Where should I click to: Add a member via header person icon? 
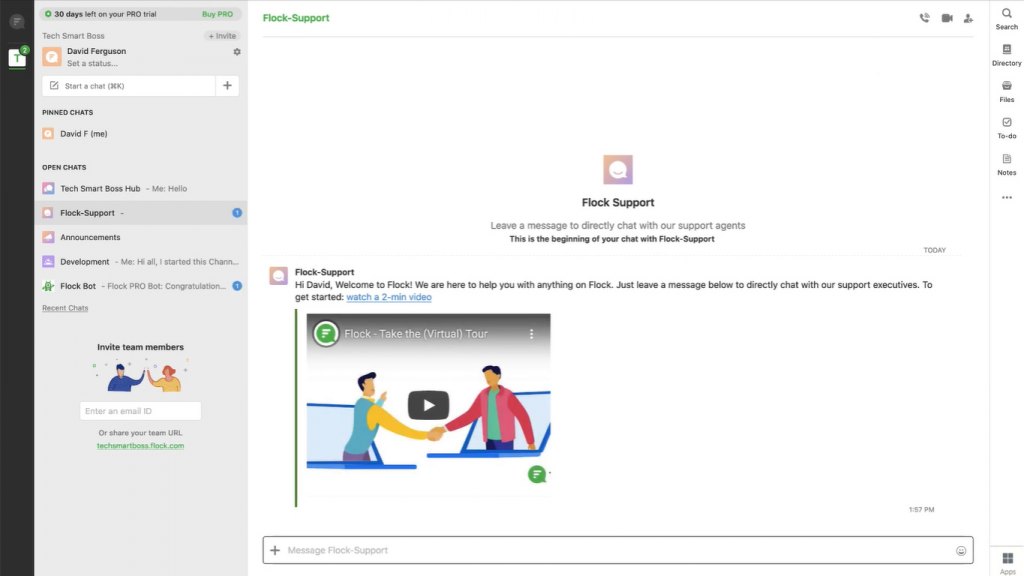[x=968, y=18]
